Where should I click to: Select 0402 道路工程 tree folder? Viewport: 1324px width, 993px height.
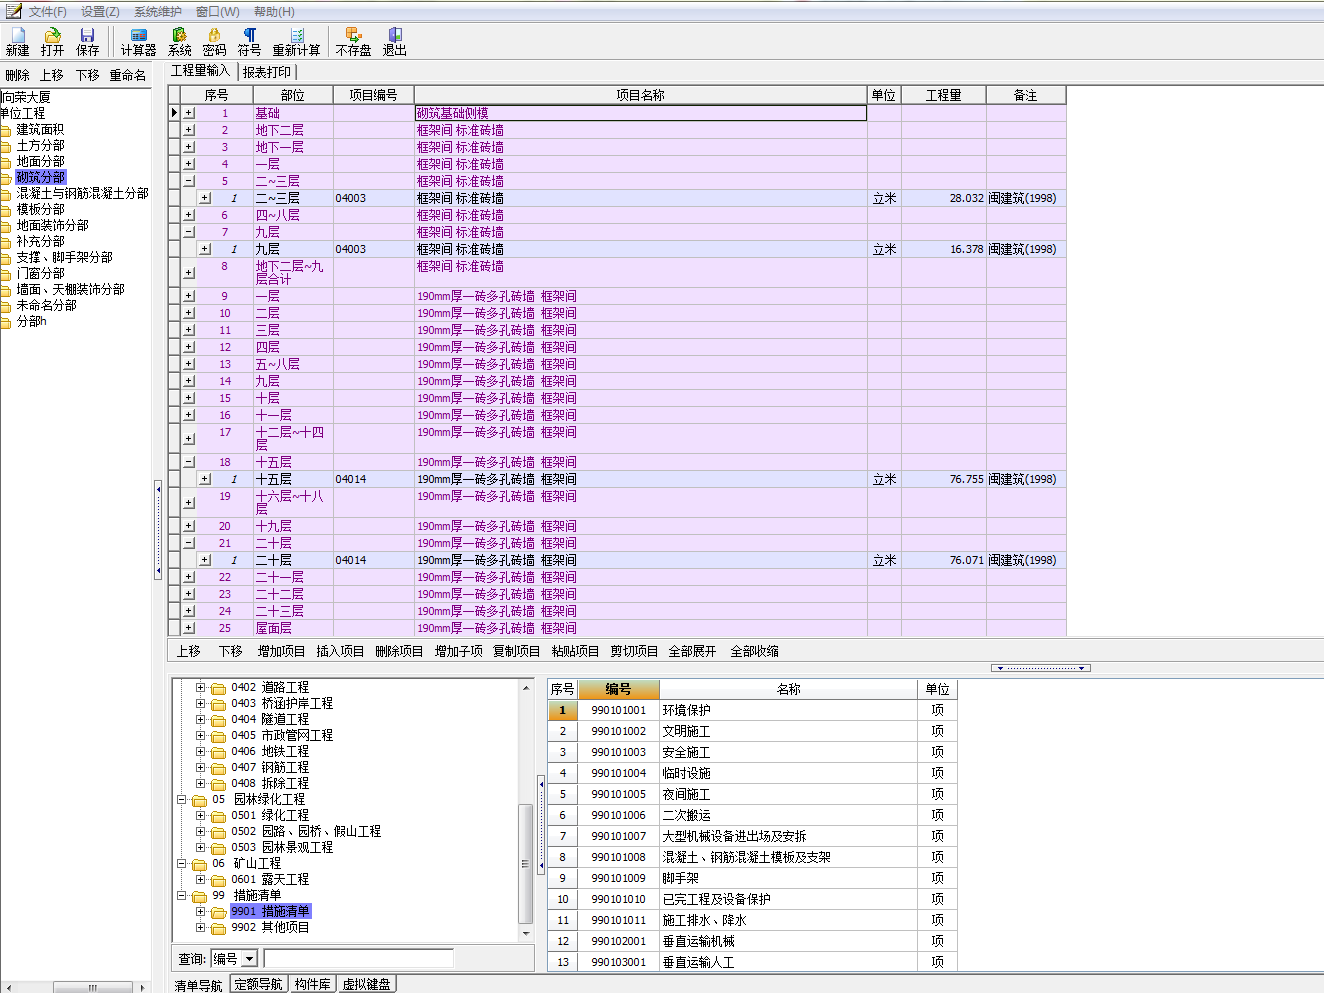270,687
